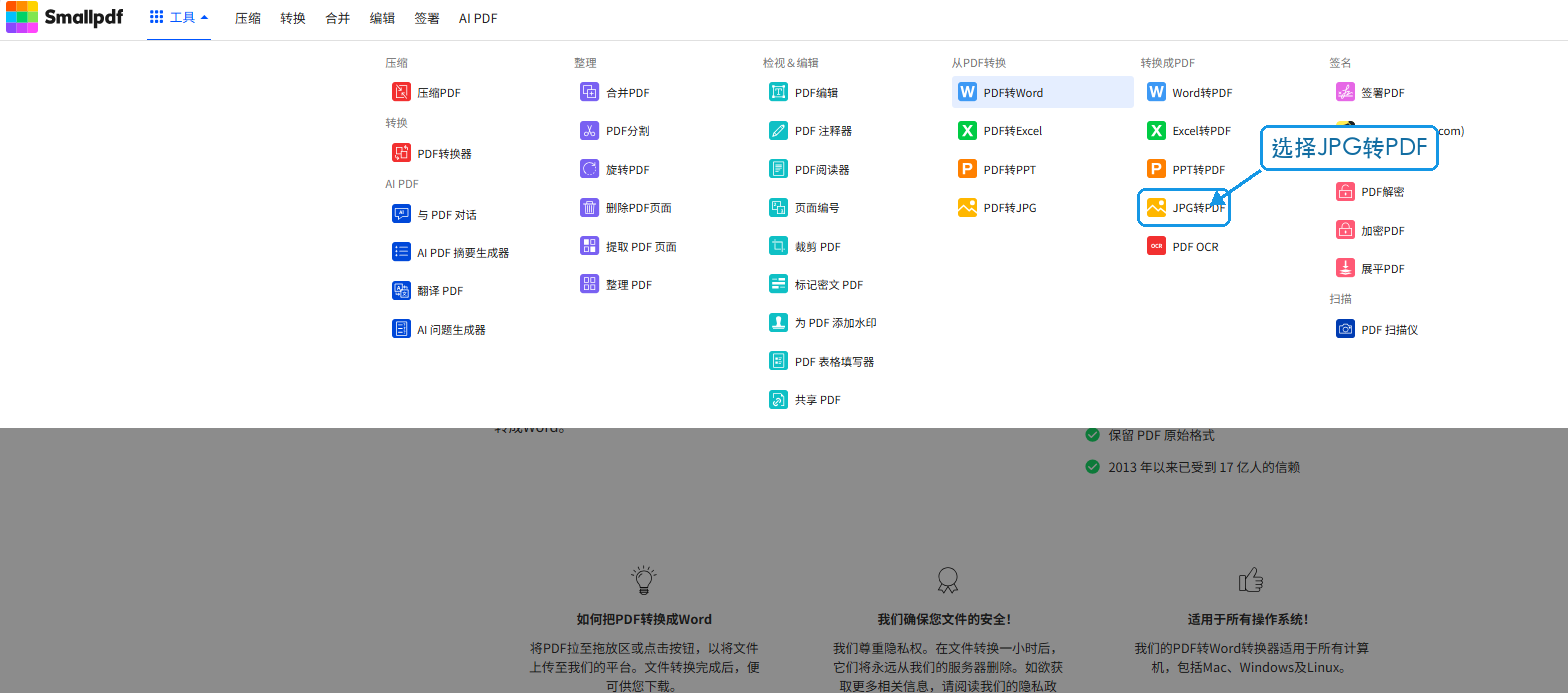This screenshot has width=1568, height=693.
Task: Click the 为 PDF 添加水印 stamp icon
Action: pyautogui.click(x=779, y=322)
